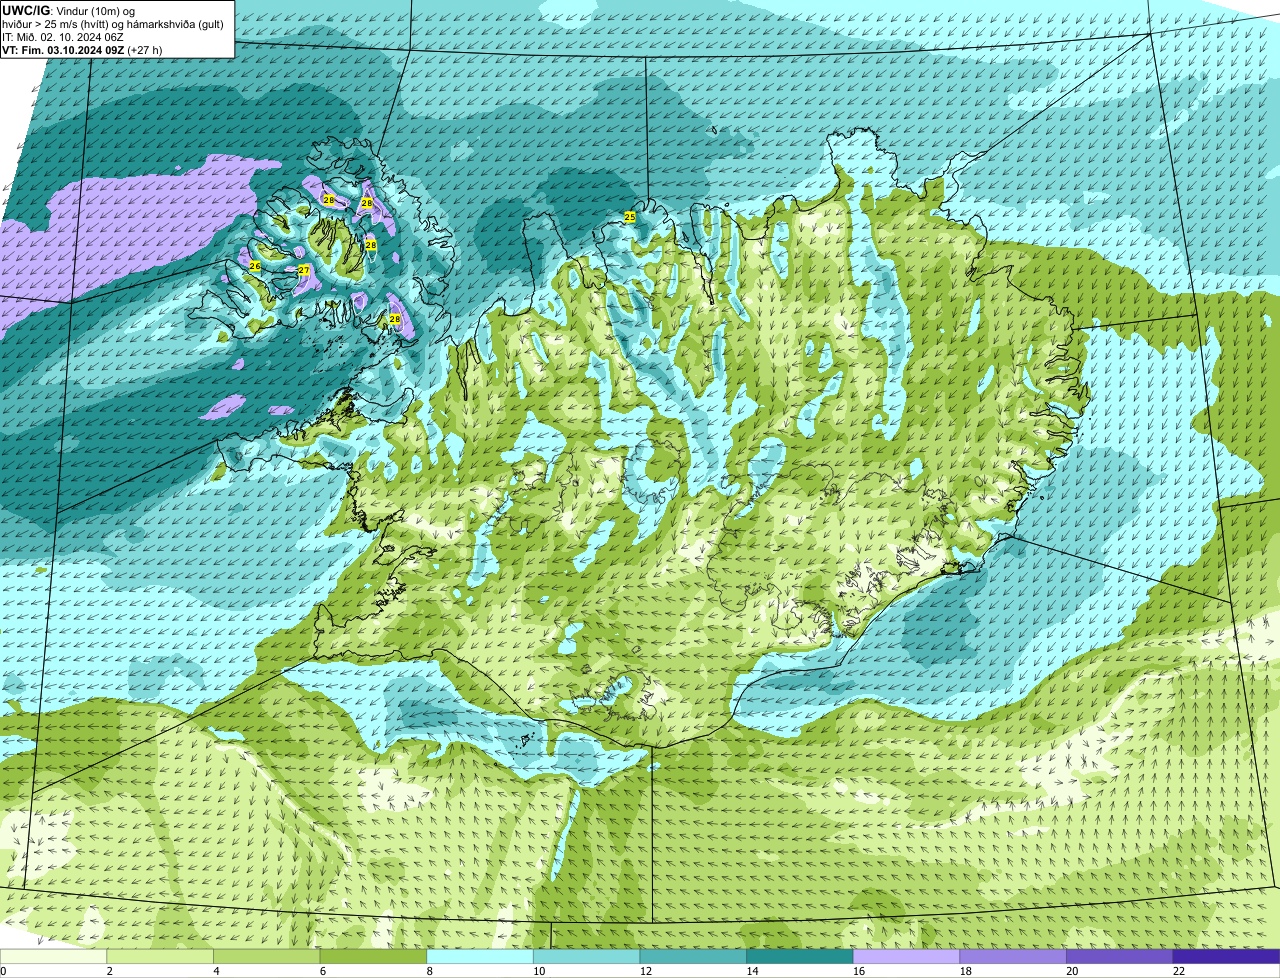The image size is (1280, 978).
Task: Click the legend scale value 14
Action: [752, 971]
